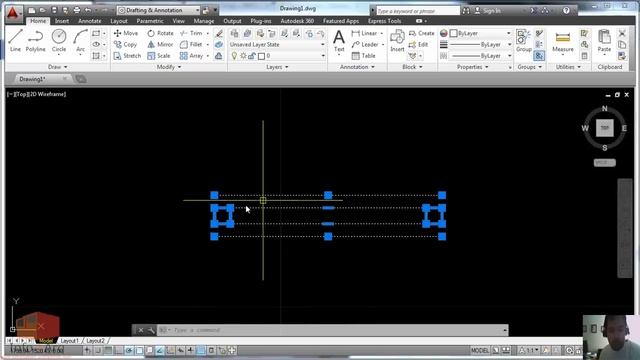Toggle the highlighted blue status bar button

(201, 350)
